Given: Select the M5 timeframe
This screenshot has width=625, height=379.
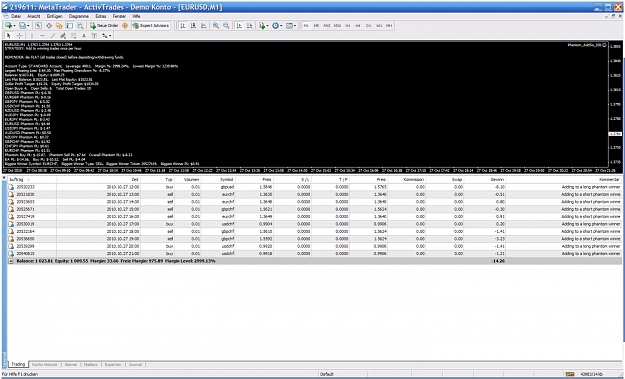Looking at the screenshot, I should click(316, 26).
